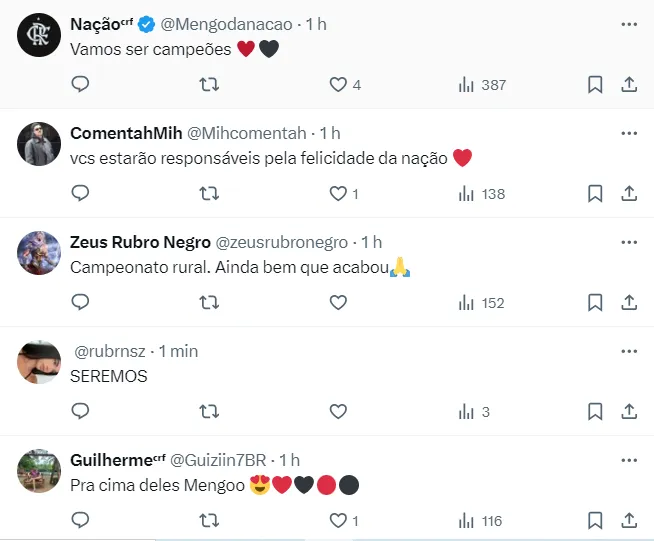
Task: Repost the ComentahMih tweet
Action: click(x=210, y=193)
